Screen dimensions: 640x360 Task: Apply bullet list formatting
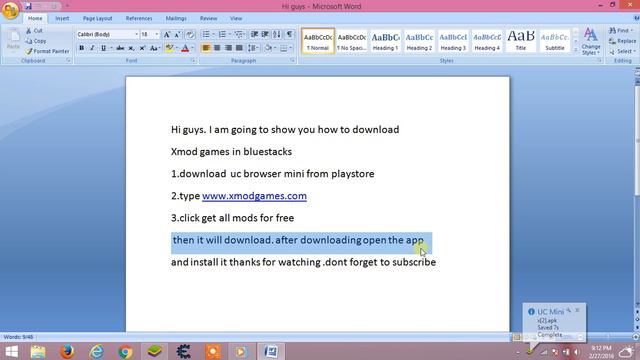point(206,34)
